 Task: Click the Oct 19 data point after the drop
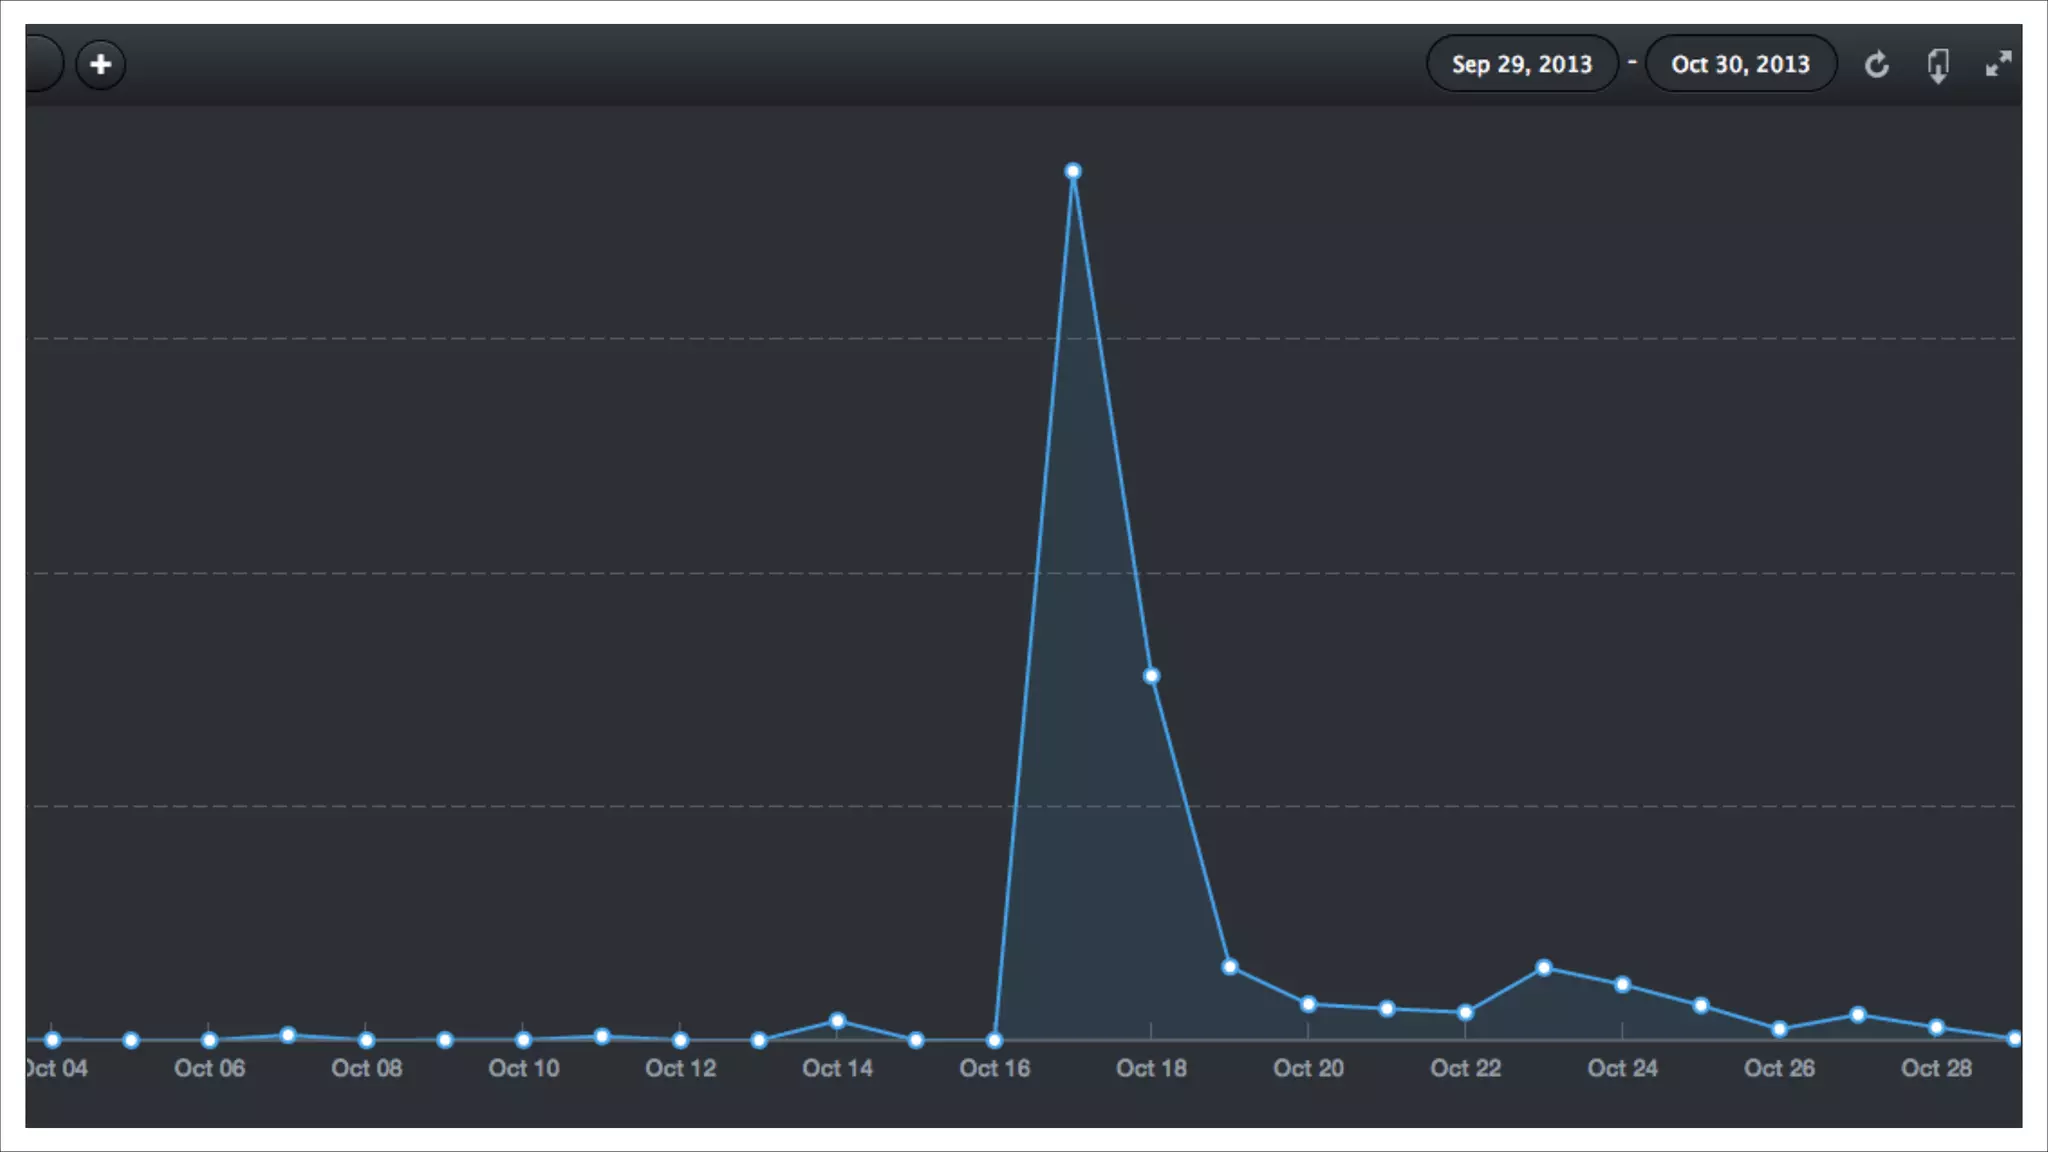click(x=1230, y=967)
